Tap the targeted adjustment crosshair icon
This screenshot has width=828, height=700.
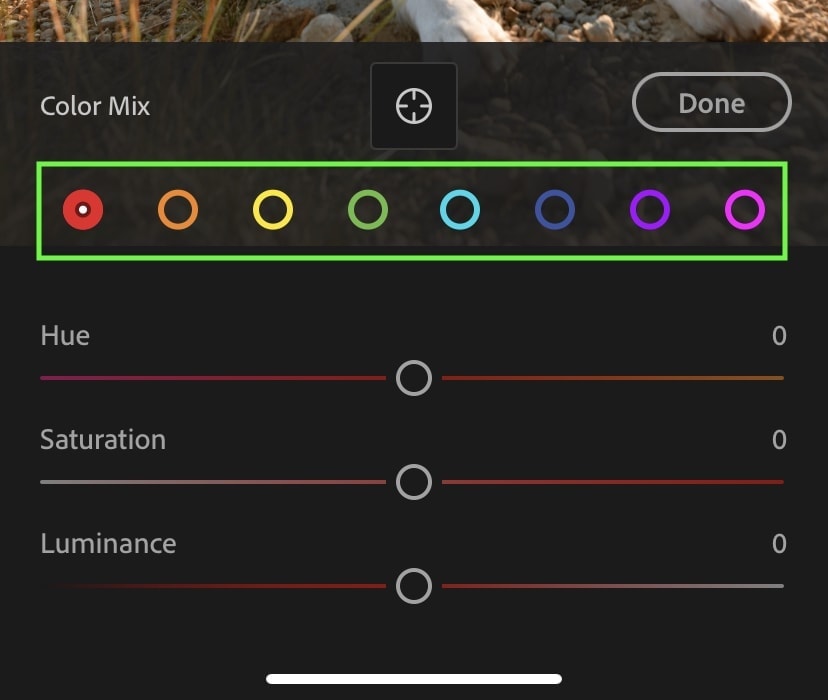point(413,106)
